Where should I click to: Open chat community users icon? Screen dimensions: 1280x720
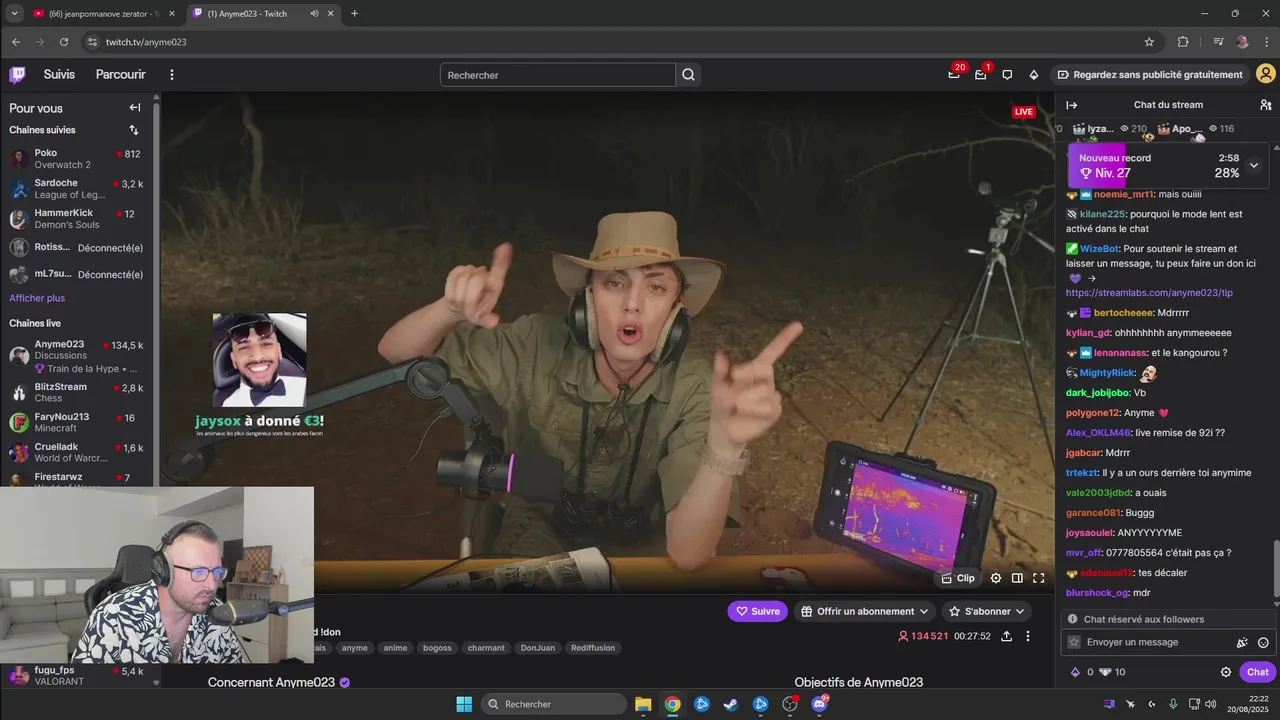pyautogui.click(x=1265, y=105)
